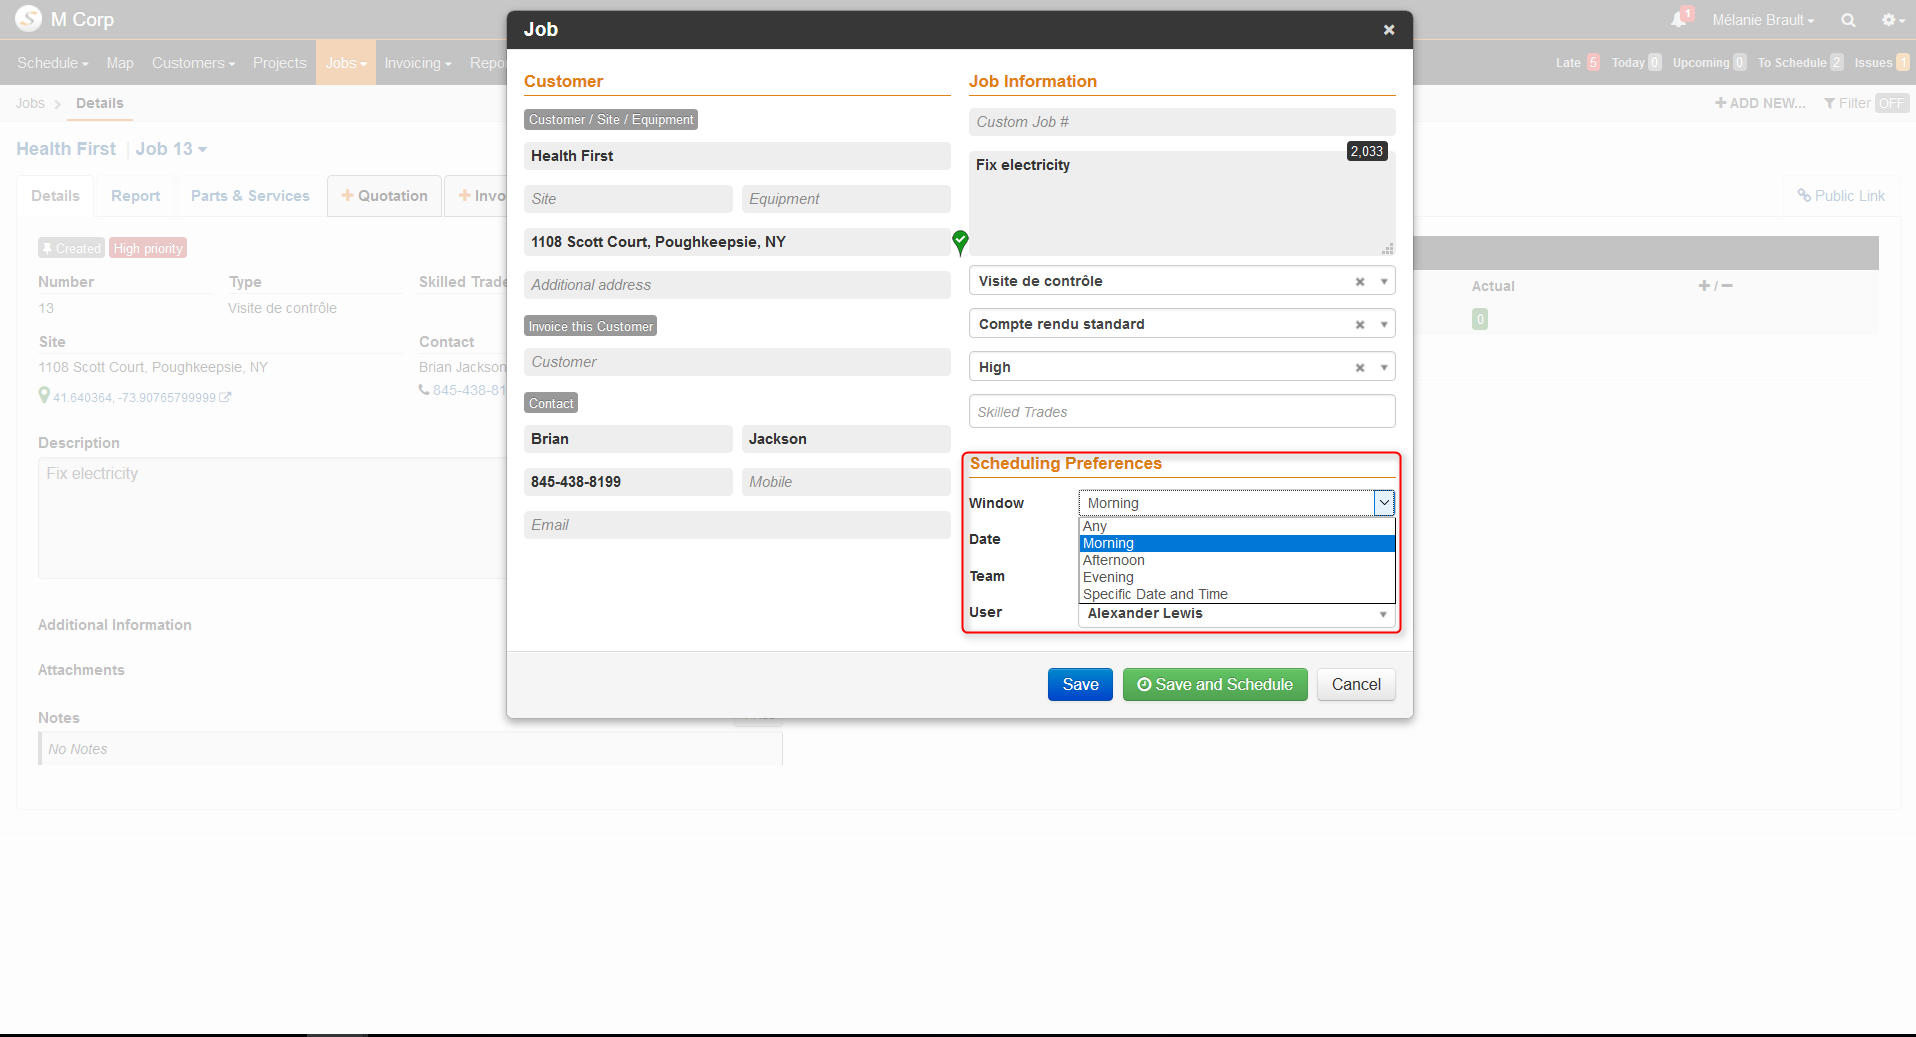
Task: Clear the Compte rendu standard selection
Action: (x=1360, y=325)
